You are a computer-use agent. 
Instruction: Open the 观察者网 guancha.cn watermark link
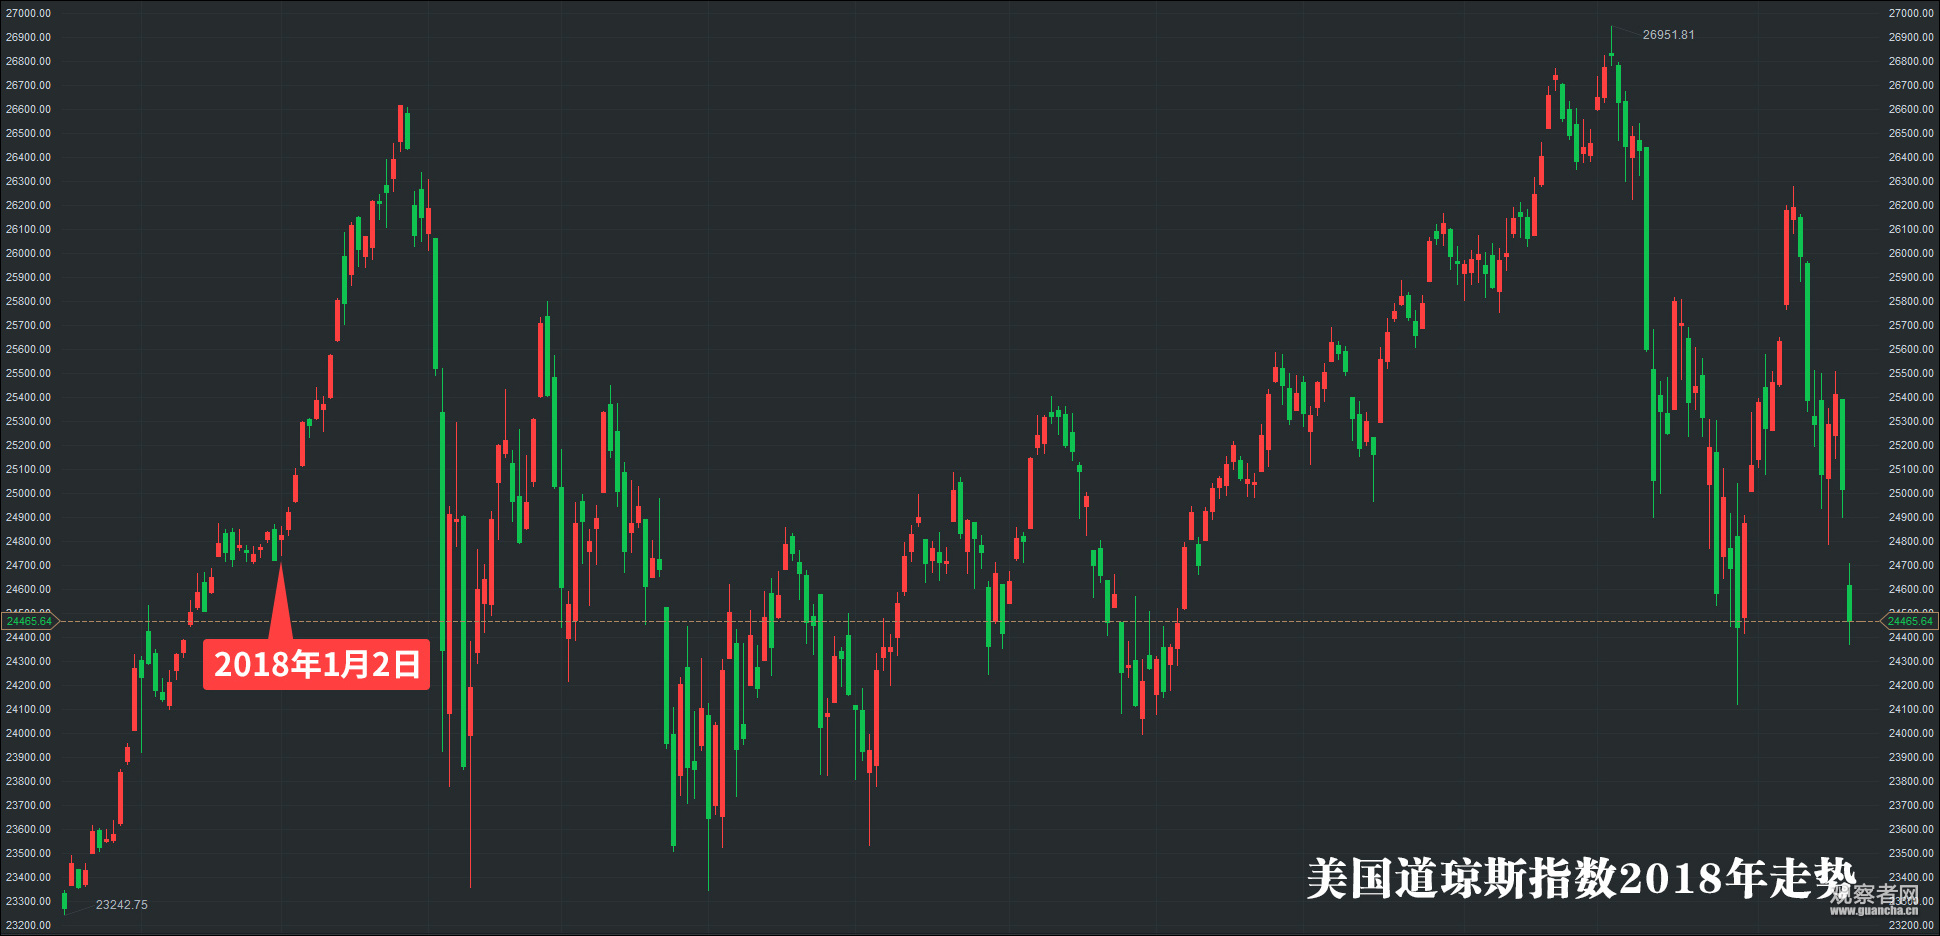[x=1874, y=899]
